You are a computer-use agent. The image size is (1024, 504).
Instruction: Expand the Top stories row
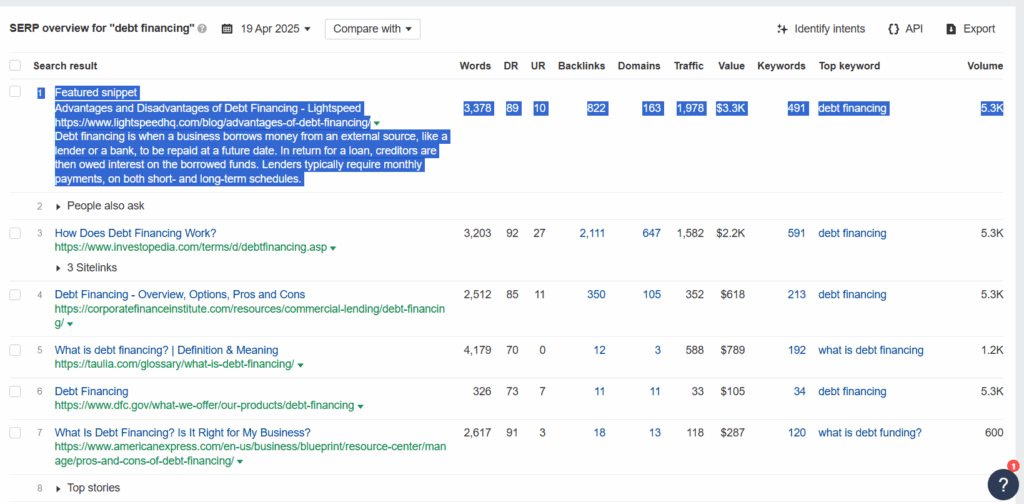point(88,488)
